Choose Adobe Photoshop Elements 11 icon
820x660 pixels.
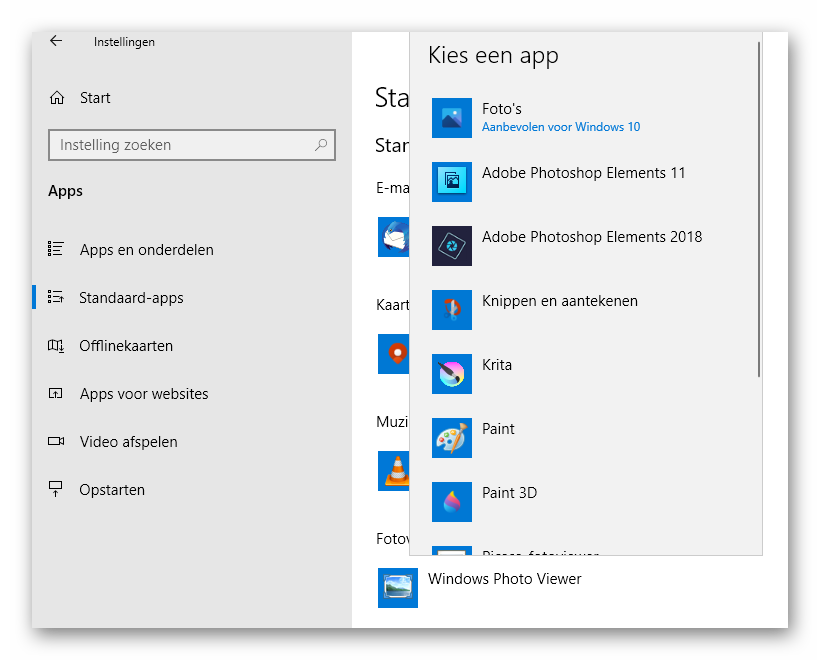[451, 182]
